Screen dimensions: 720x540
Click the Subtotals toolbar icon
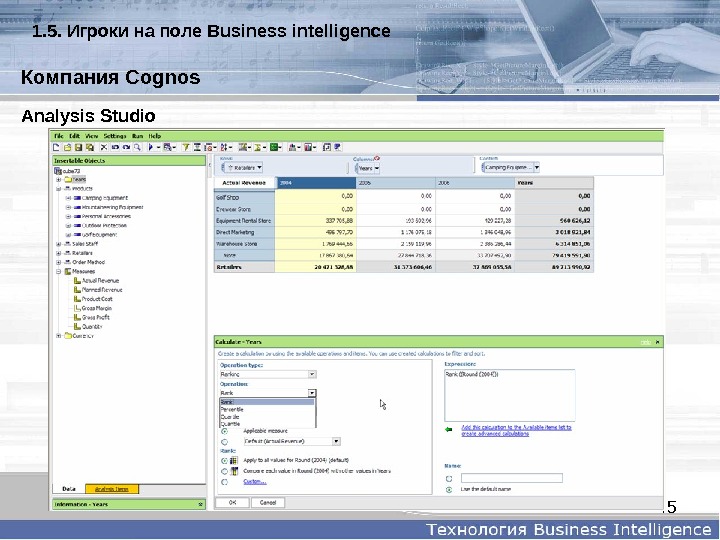click(x=243, y=147)
